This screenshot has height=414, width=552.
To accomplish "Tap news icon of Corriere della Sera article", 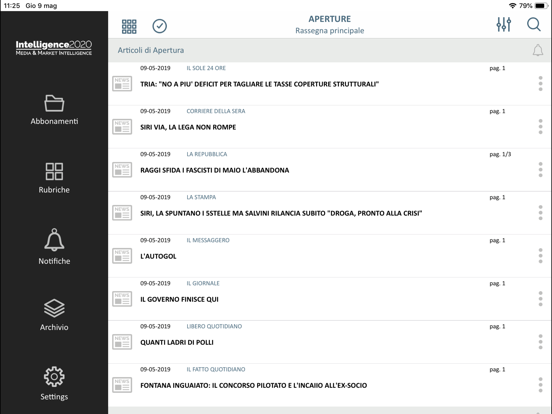I will click(122, 127).
